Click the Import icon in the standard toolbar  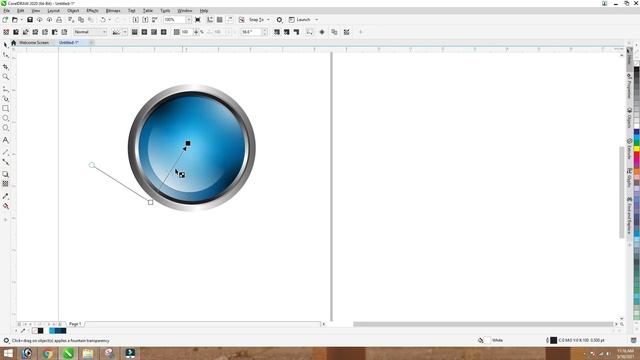point(136,20)
